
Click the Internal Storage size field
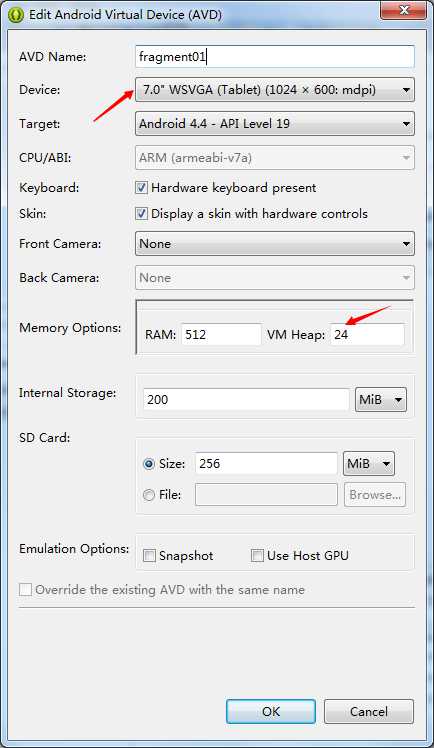[246, 399]
